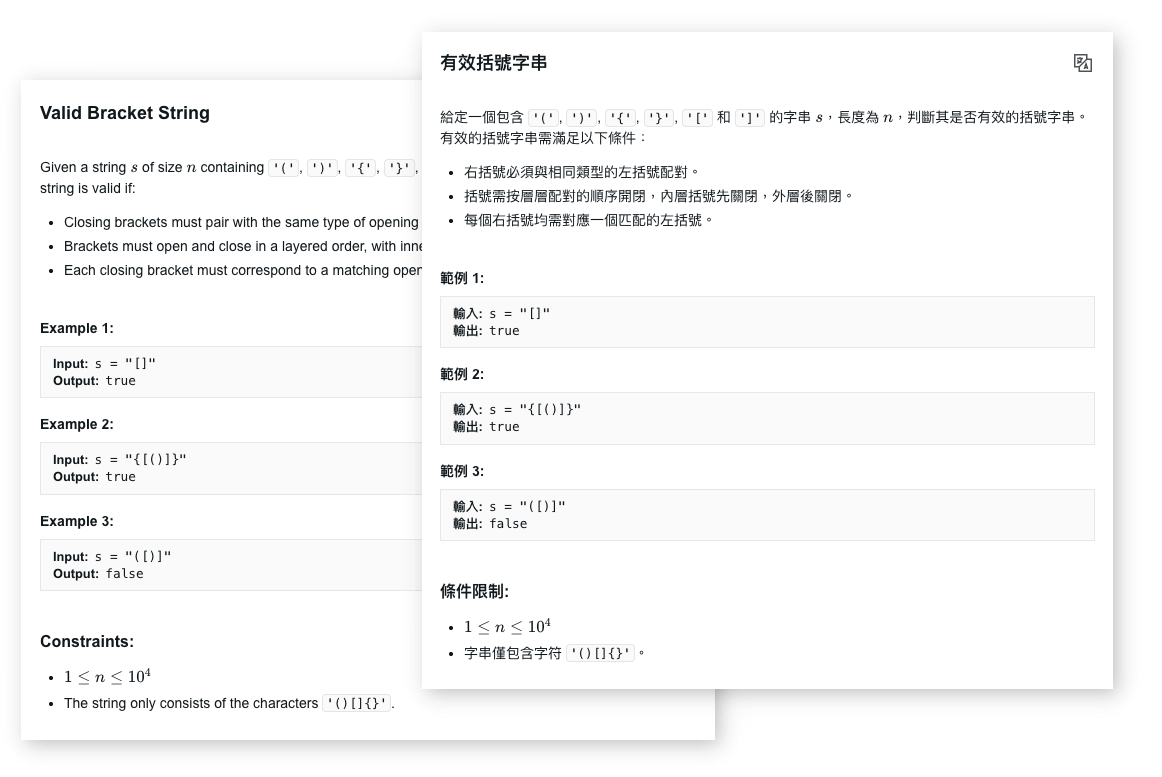
Task: Click the 範例 3 input output block
Action: (767, 514)
